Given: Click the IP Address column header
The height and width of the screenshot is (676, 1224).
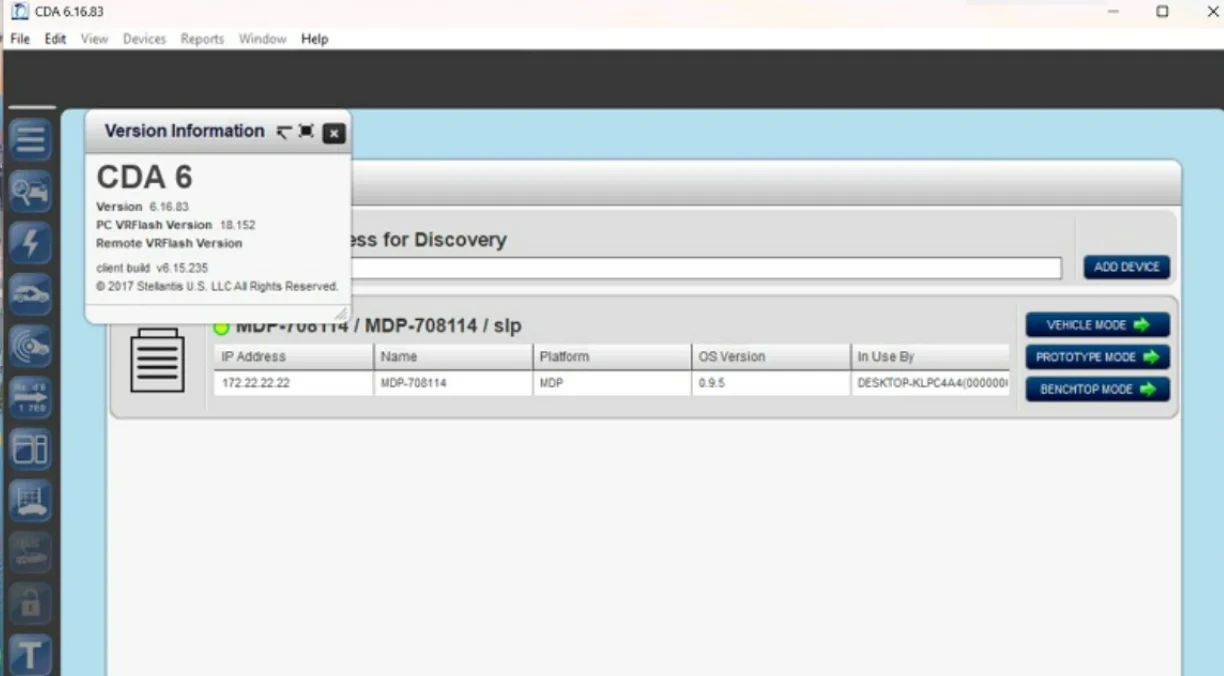Looking at the screenshot, I should [x=294, y=357].
